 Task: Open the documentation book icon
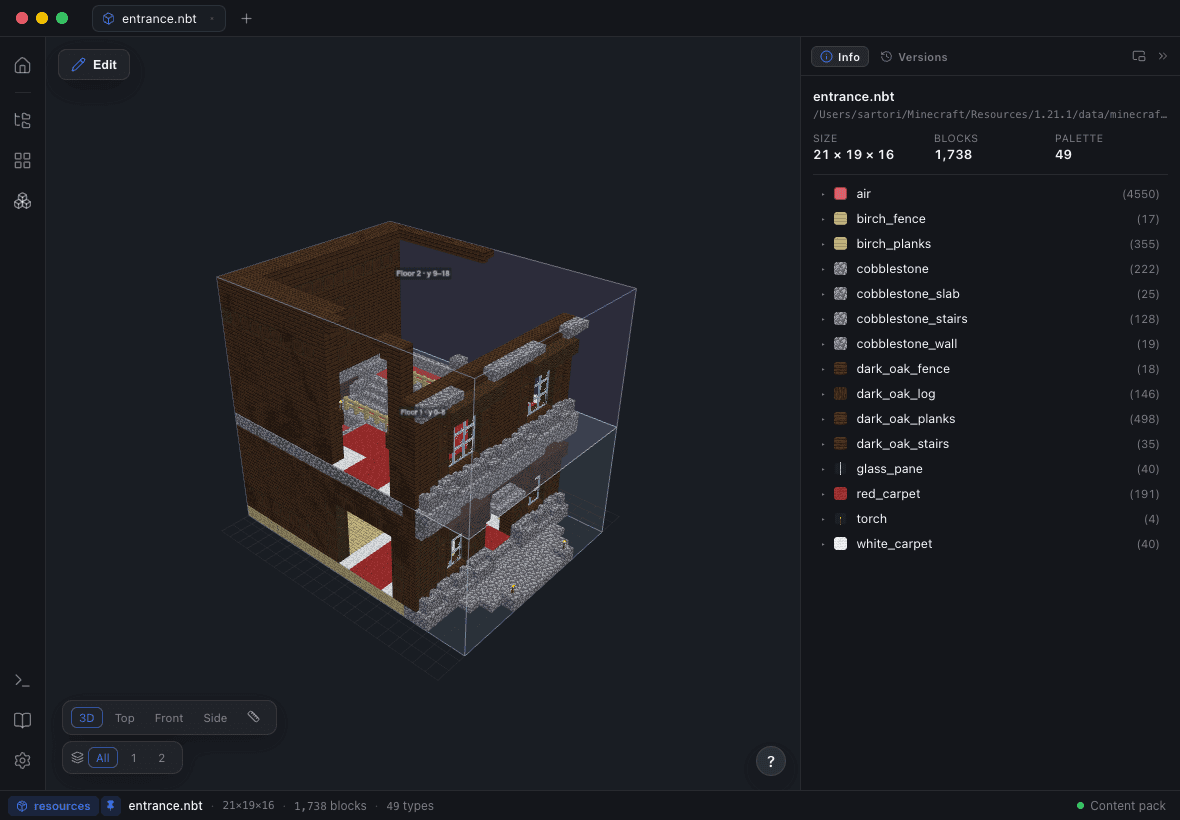[23, 721]
